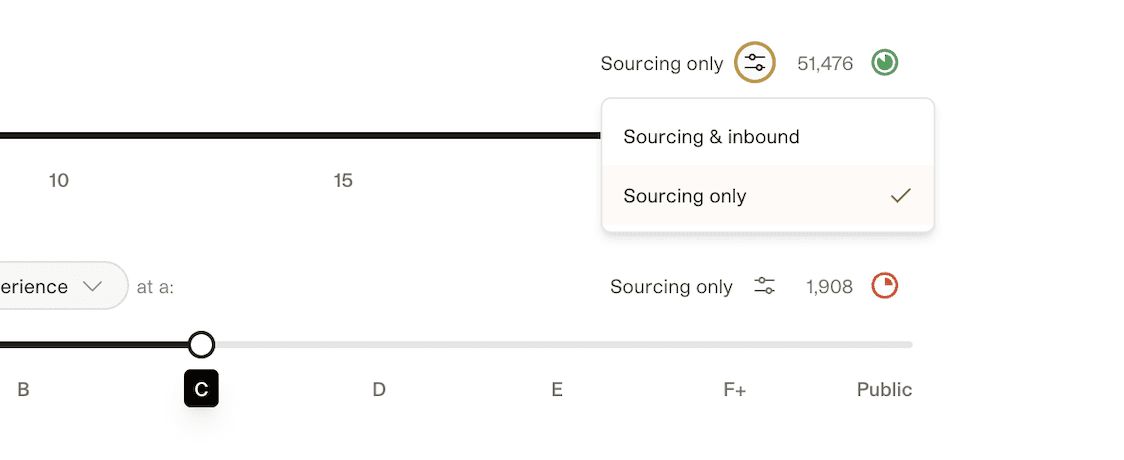The image size is (1124, 460).
Task: Set the stage slider to E
Action: coord(557,389)
